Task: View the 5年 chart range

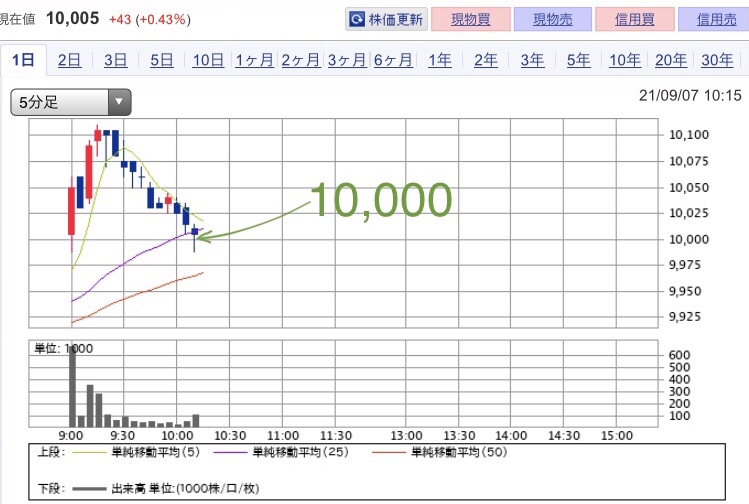Action: [x=578, y=60]
